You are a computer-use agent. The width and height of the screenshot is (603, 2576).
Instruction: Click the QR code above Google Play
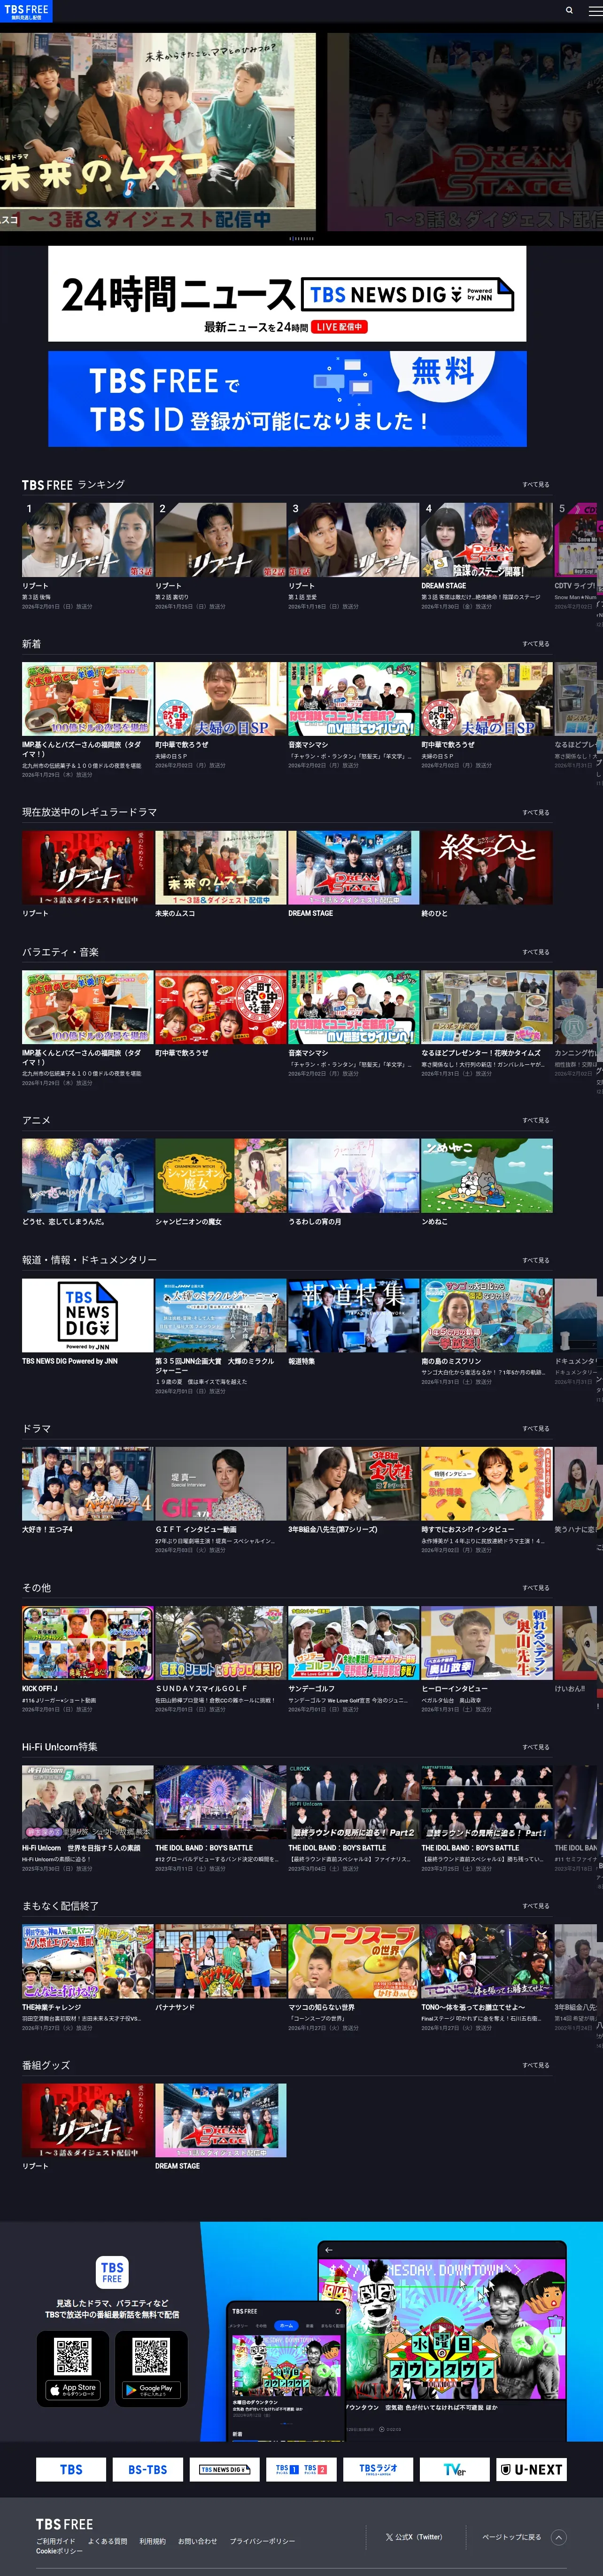pyautogui.click(x=151, y=2356)
